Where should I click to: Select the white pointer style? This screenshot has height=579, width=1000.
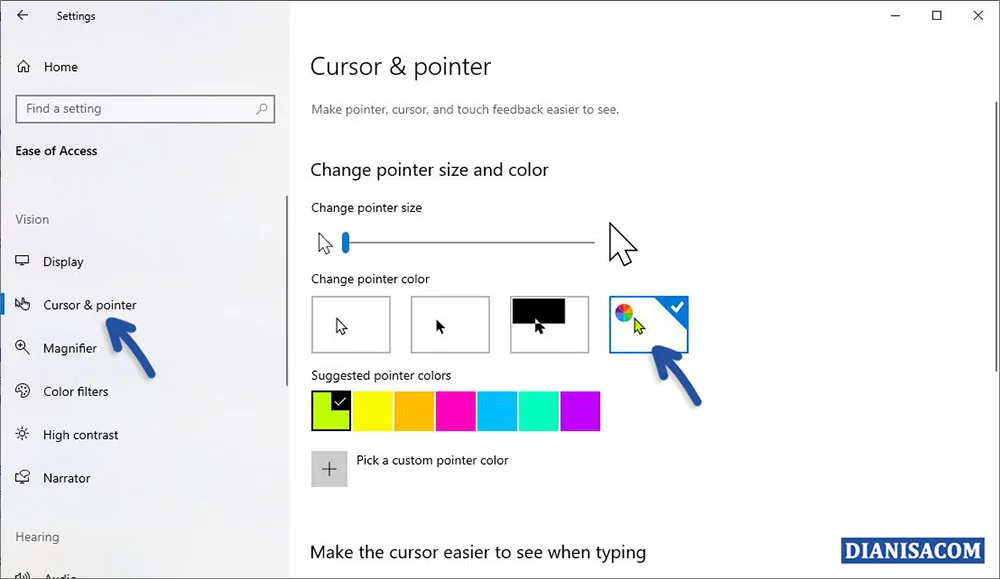point(350,324)
